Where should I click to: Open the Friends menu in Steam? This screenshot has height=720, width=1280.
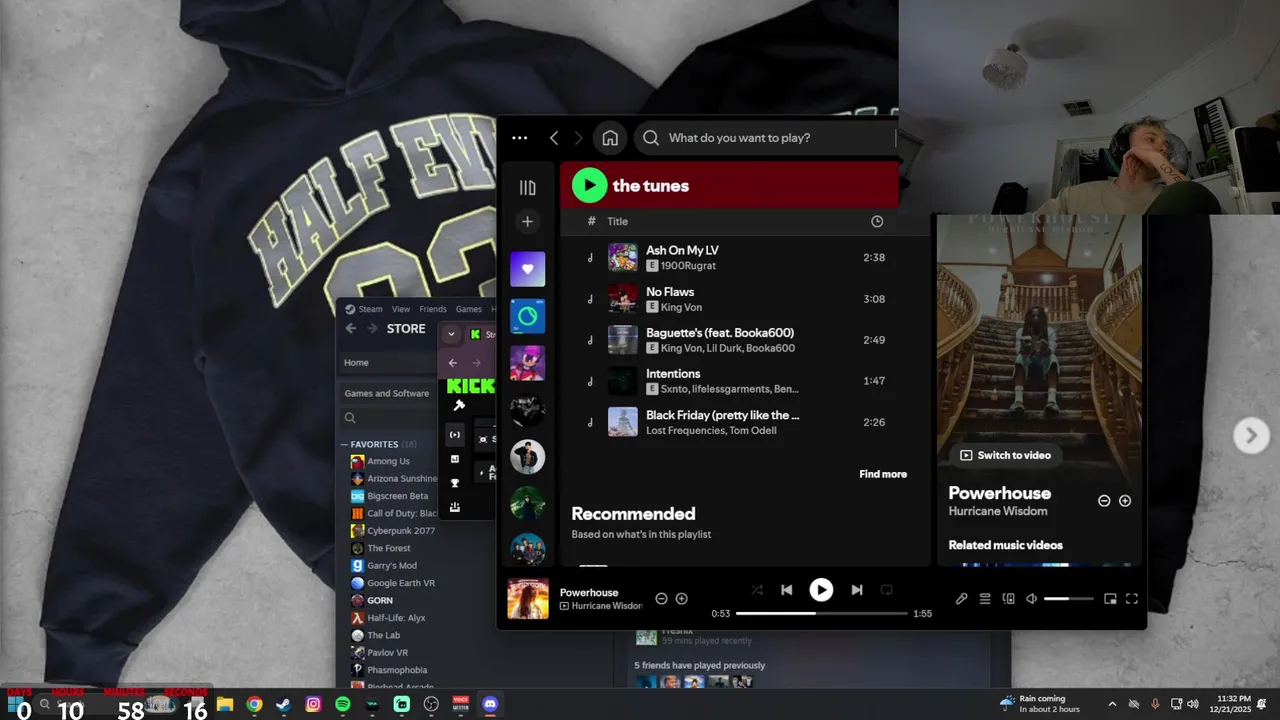[433, 309]
